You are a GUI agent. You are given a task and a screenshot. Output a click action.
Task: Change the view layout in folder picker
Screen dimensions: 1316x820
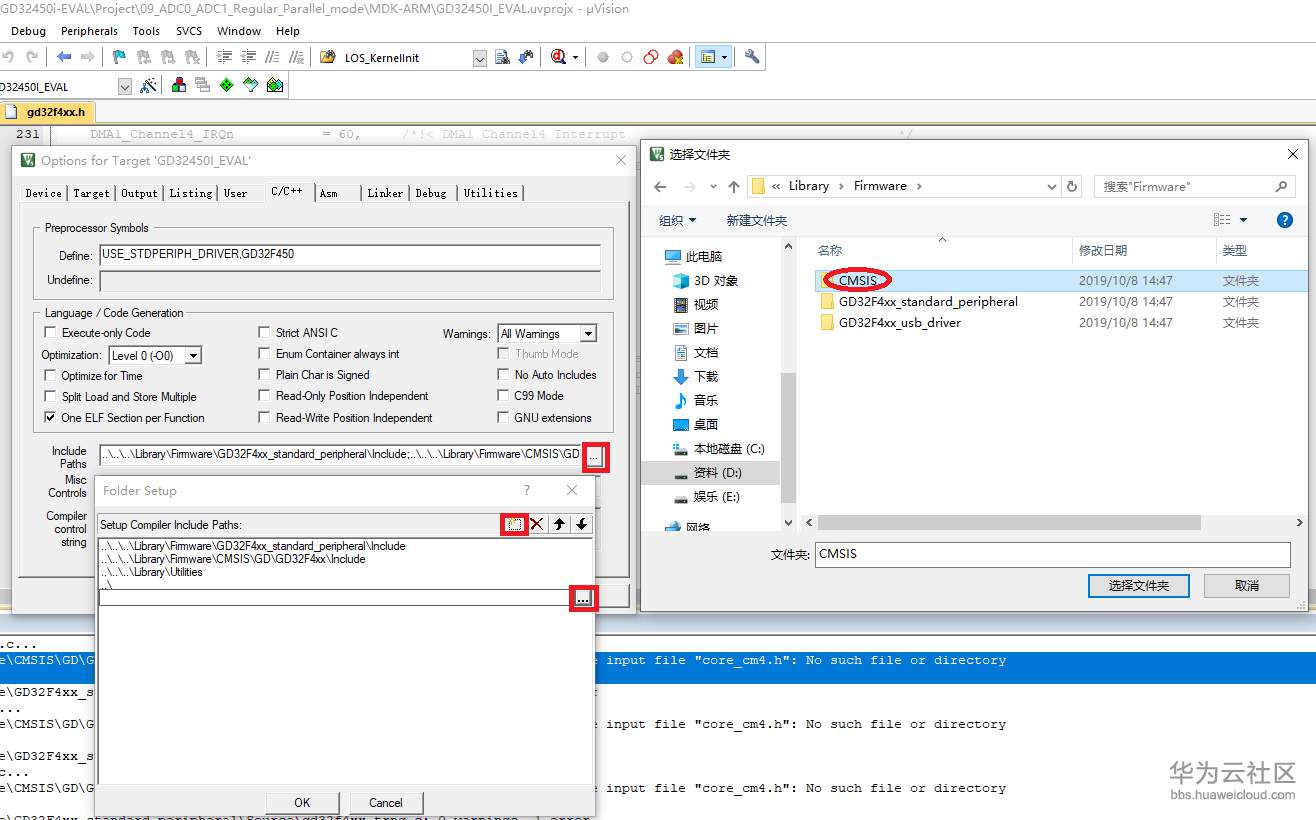(1222, 220)
